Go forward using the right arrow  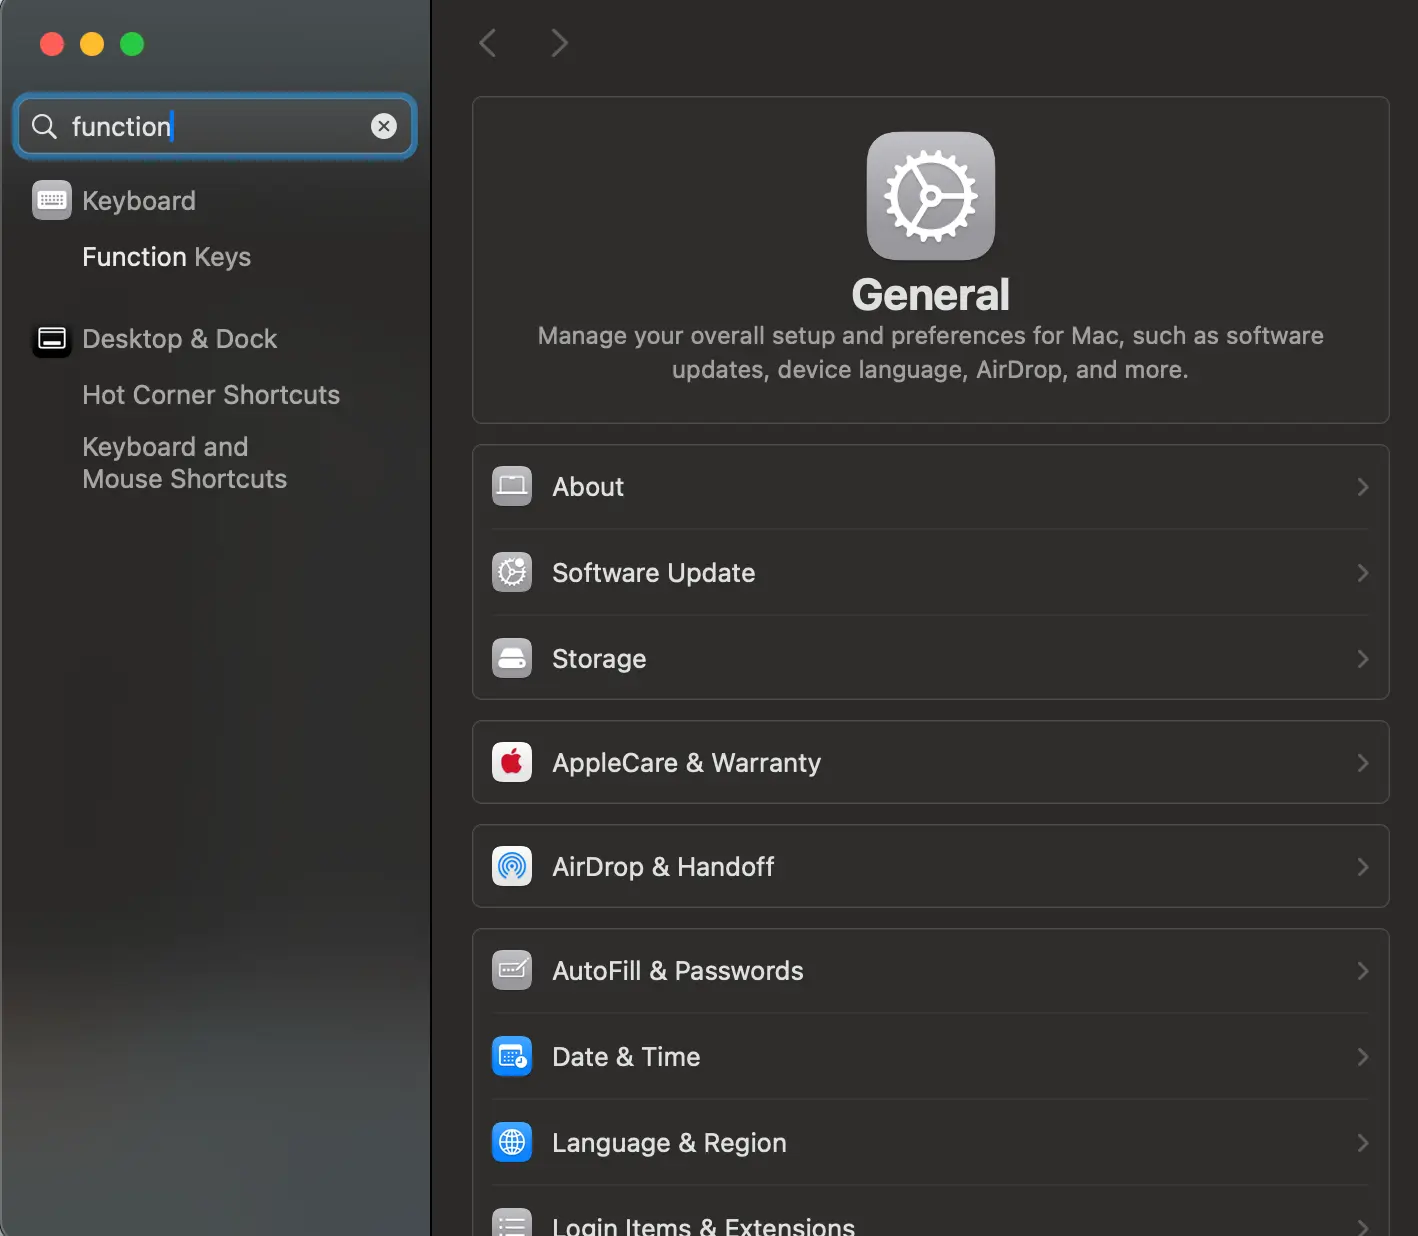point(559,43)
